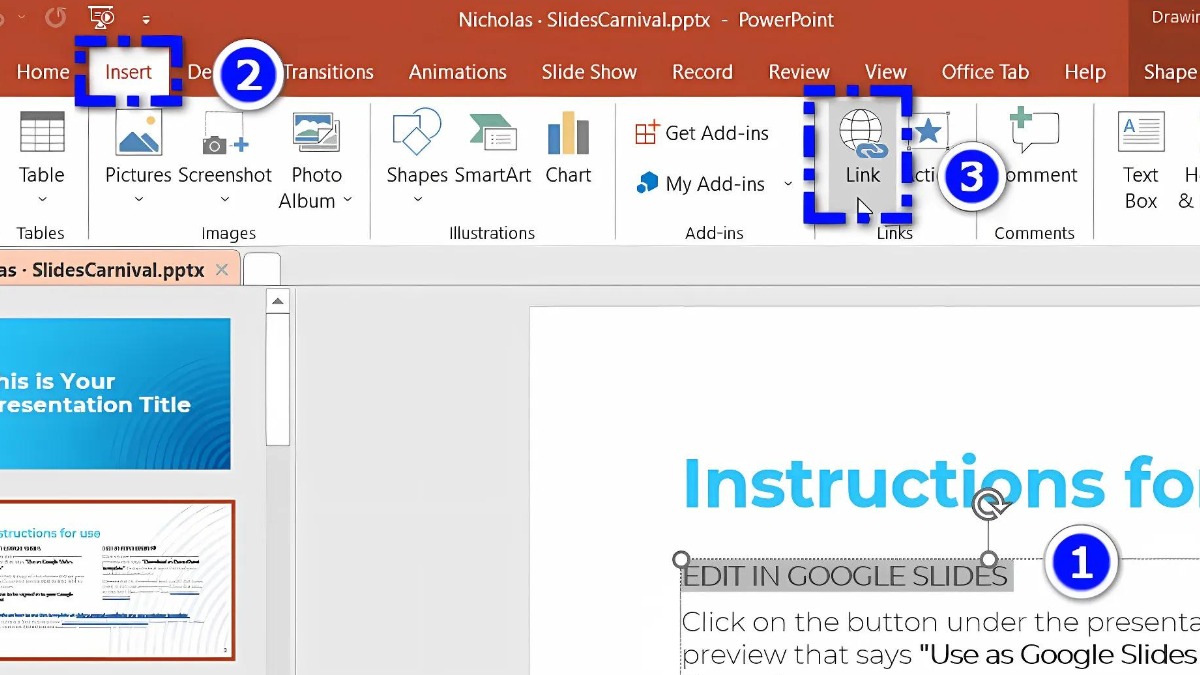
Task: Click the Link globe icon
Action: [x=862, y=133]
